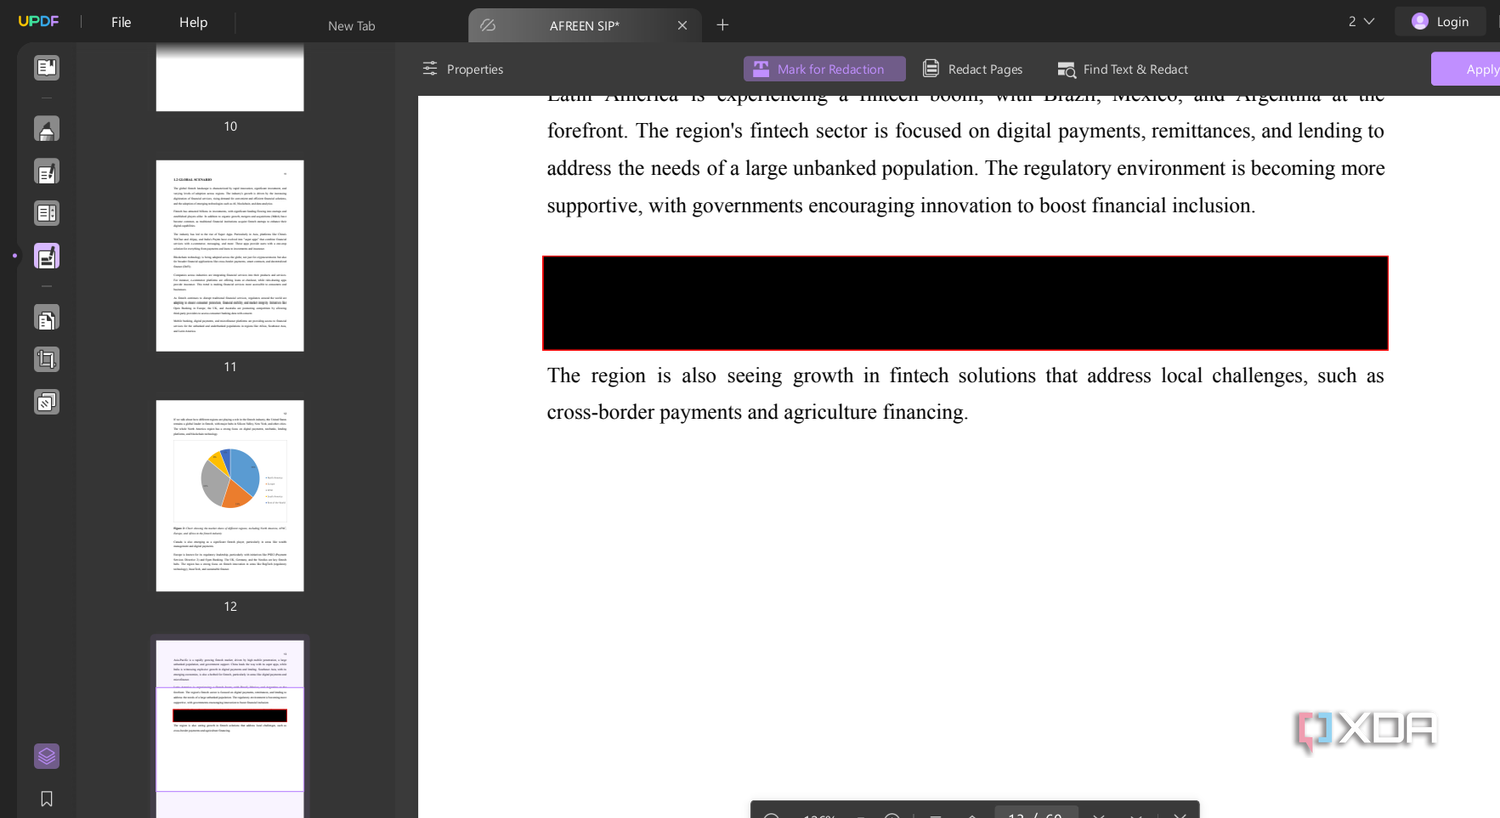Switch to the New Tab tab
Image resolution: width=1500 pixels, height=818 pixels.
click(x=352, y=26)
